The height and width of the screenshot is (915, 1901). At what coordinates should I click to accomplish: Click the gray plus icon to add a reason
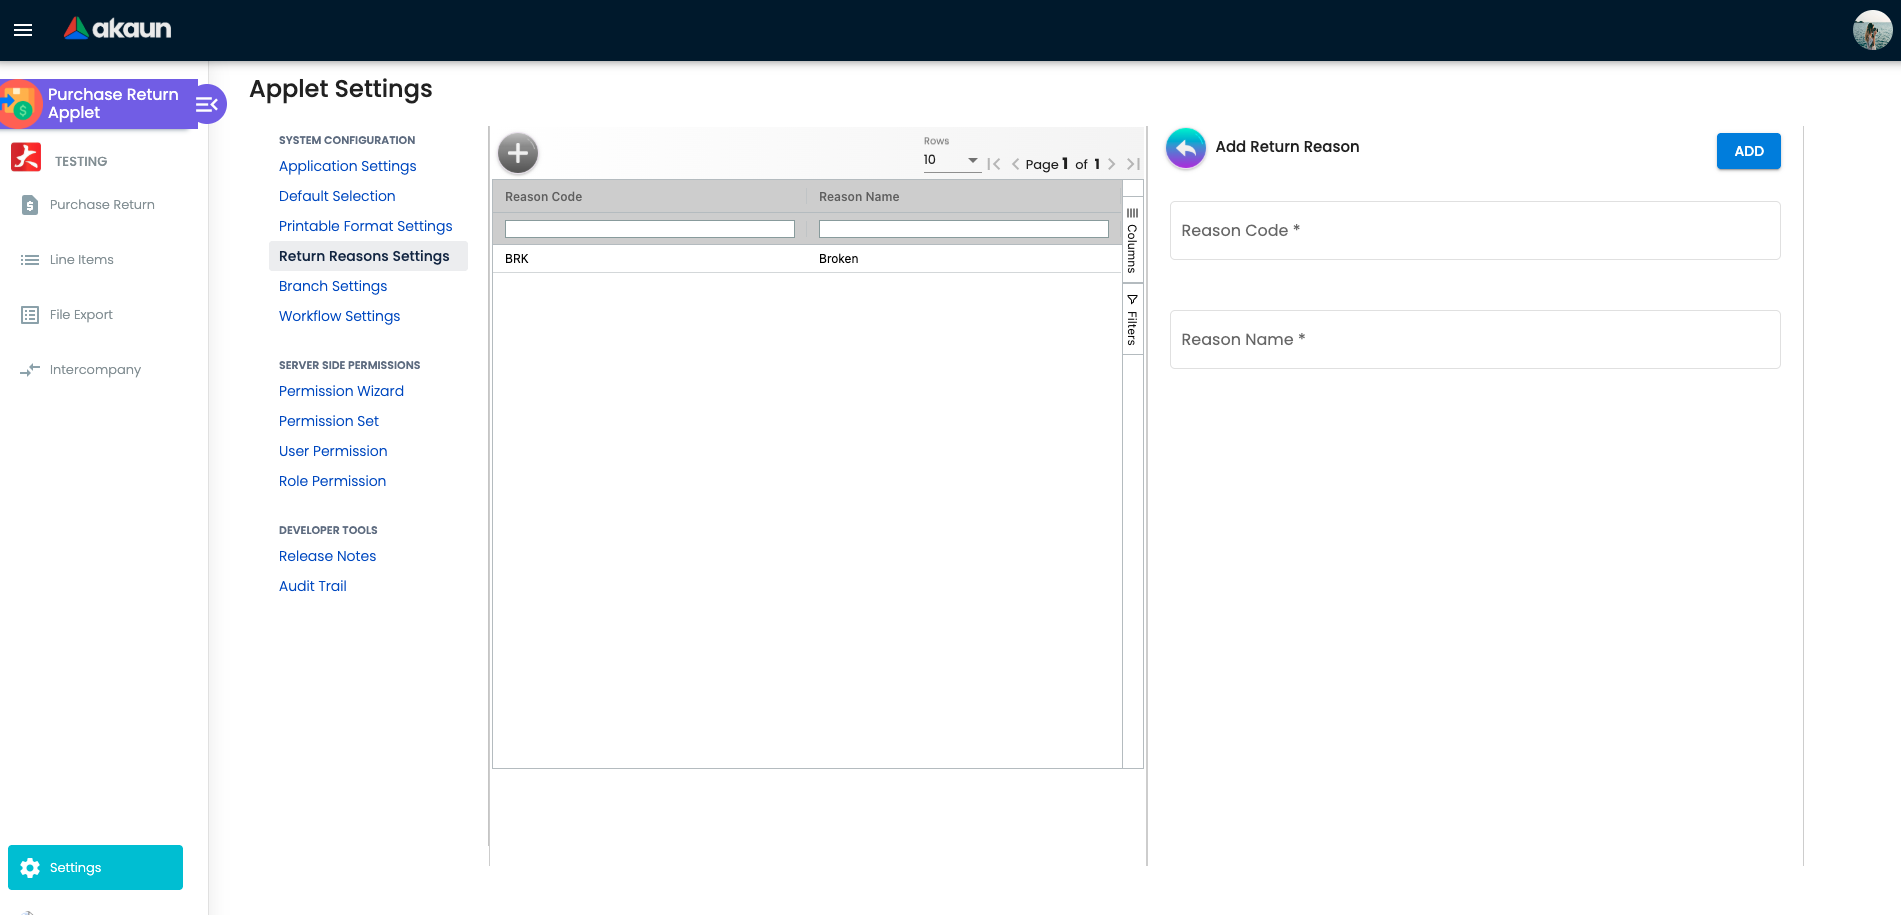click(x=518, y=153)
